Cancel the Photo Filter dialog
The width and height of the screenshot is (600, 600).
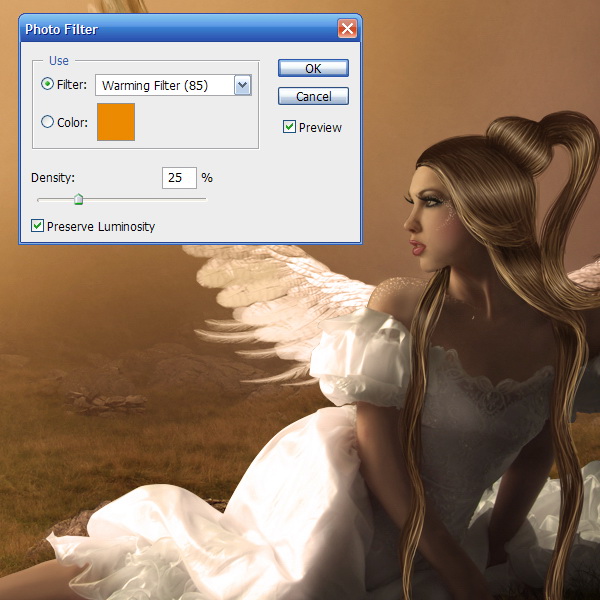(x=313, y=96)
